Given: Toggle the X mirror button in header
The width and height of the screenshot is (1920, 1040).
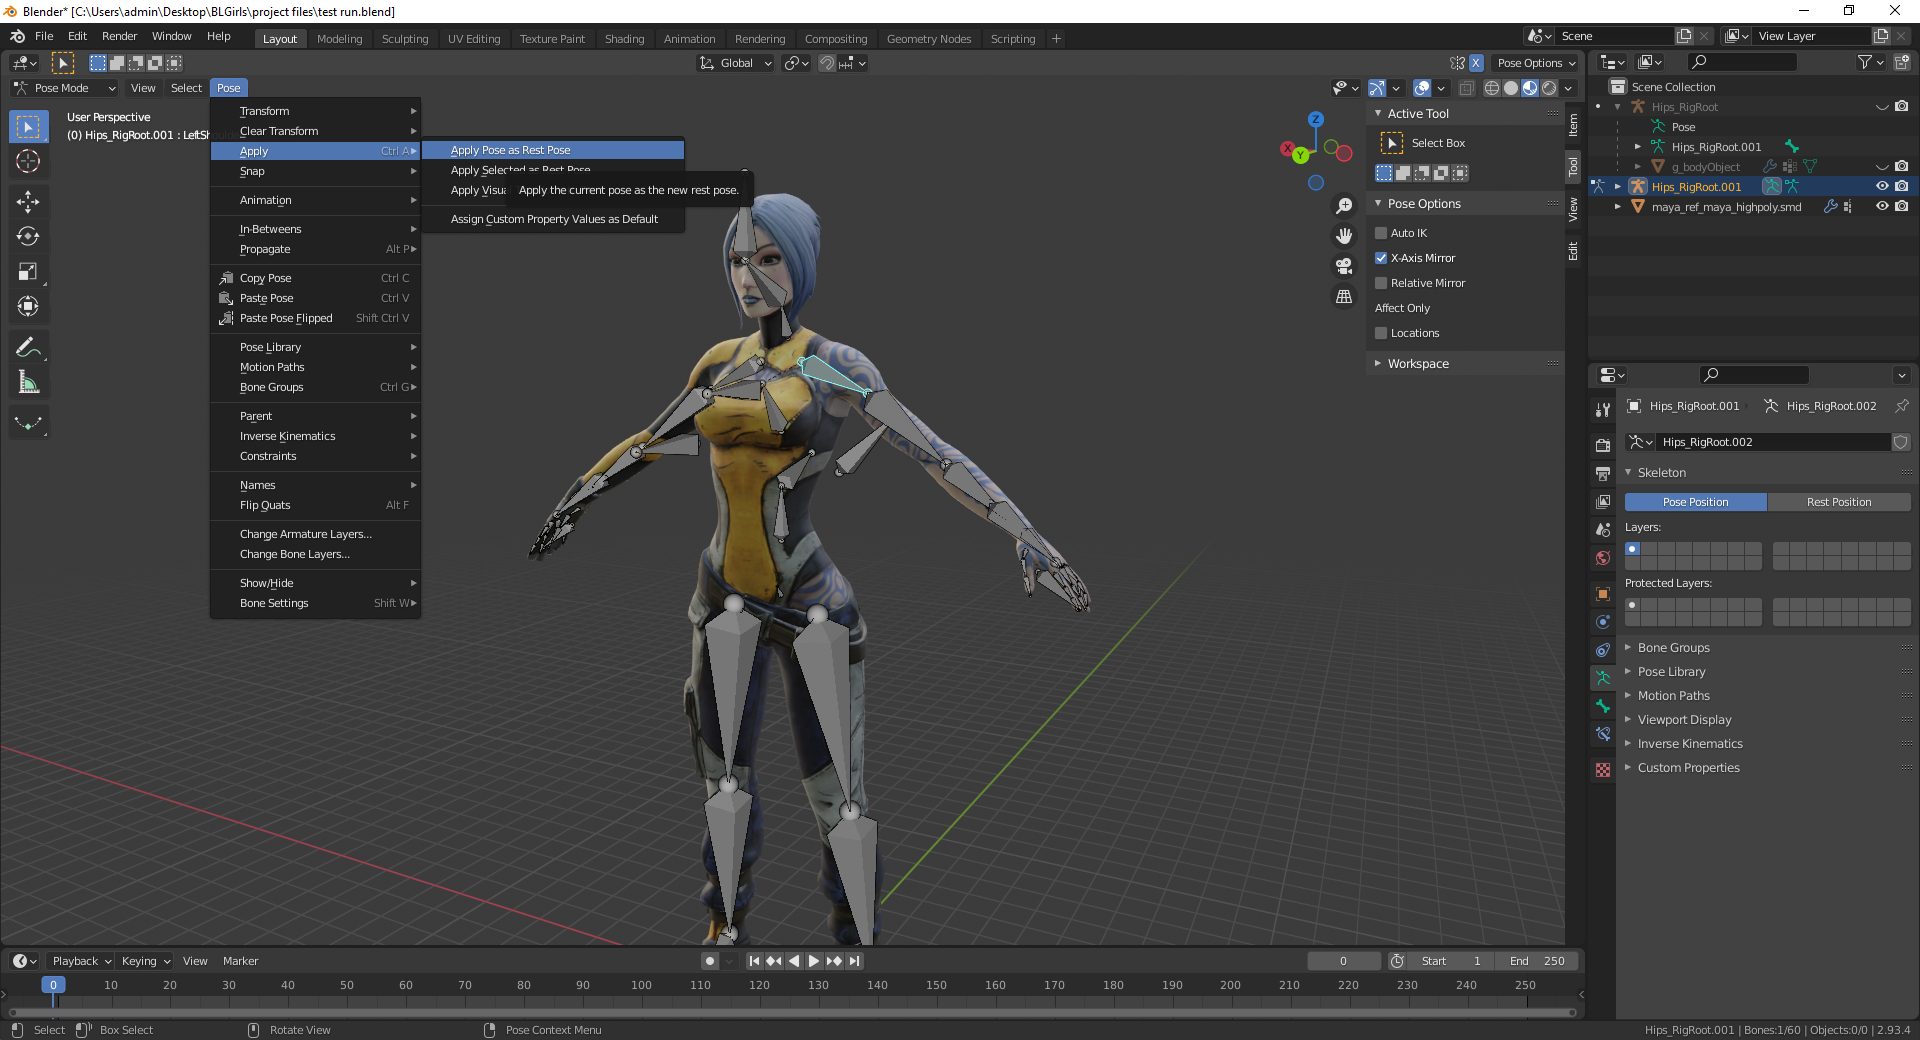Looking at the screenshot, I should coord(1476,63).
